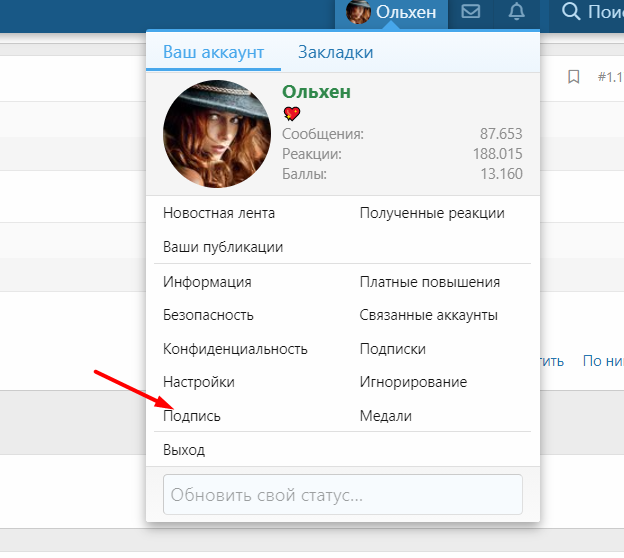Click the heart badge under username
The width and height of the screenshot is (624, 558).
[292, 114]
